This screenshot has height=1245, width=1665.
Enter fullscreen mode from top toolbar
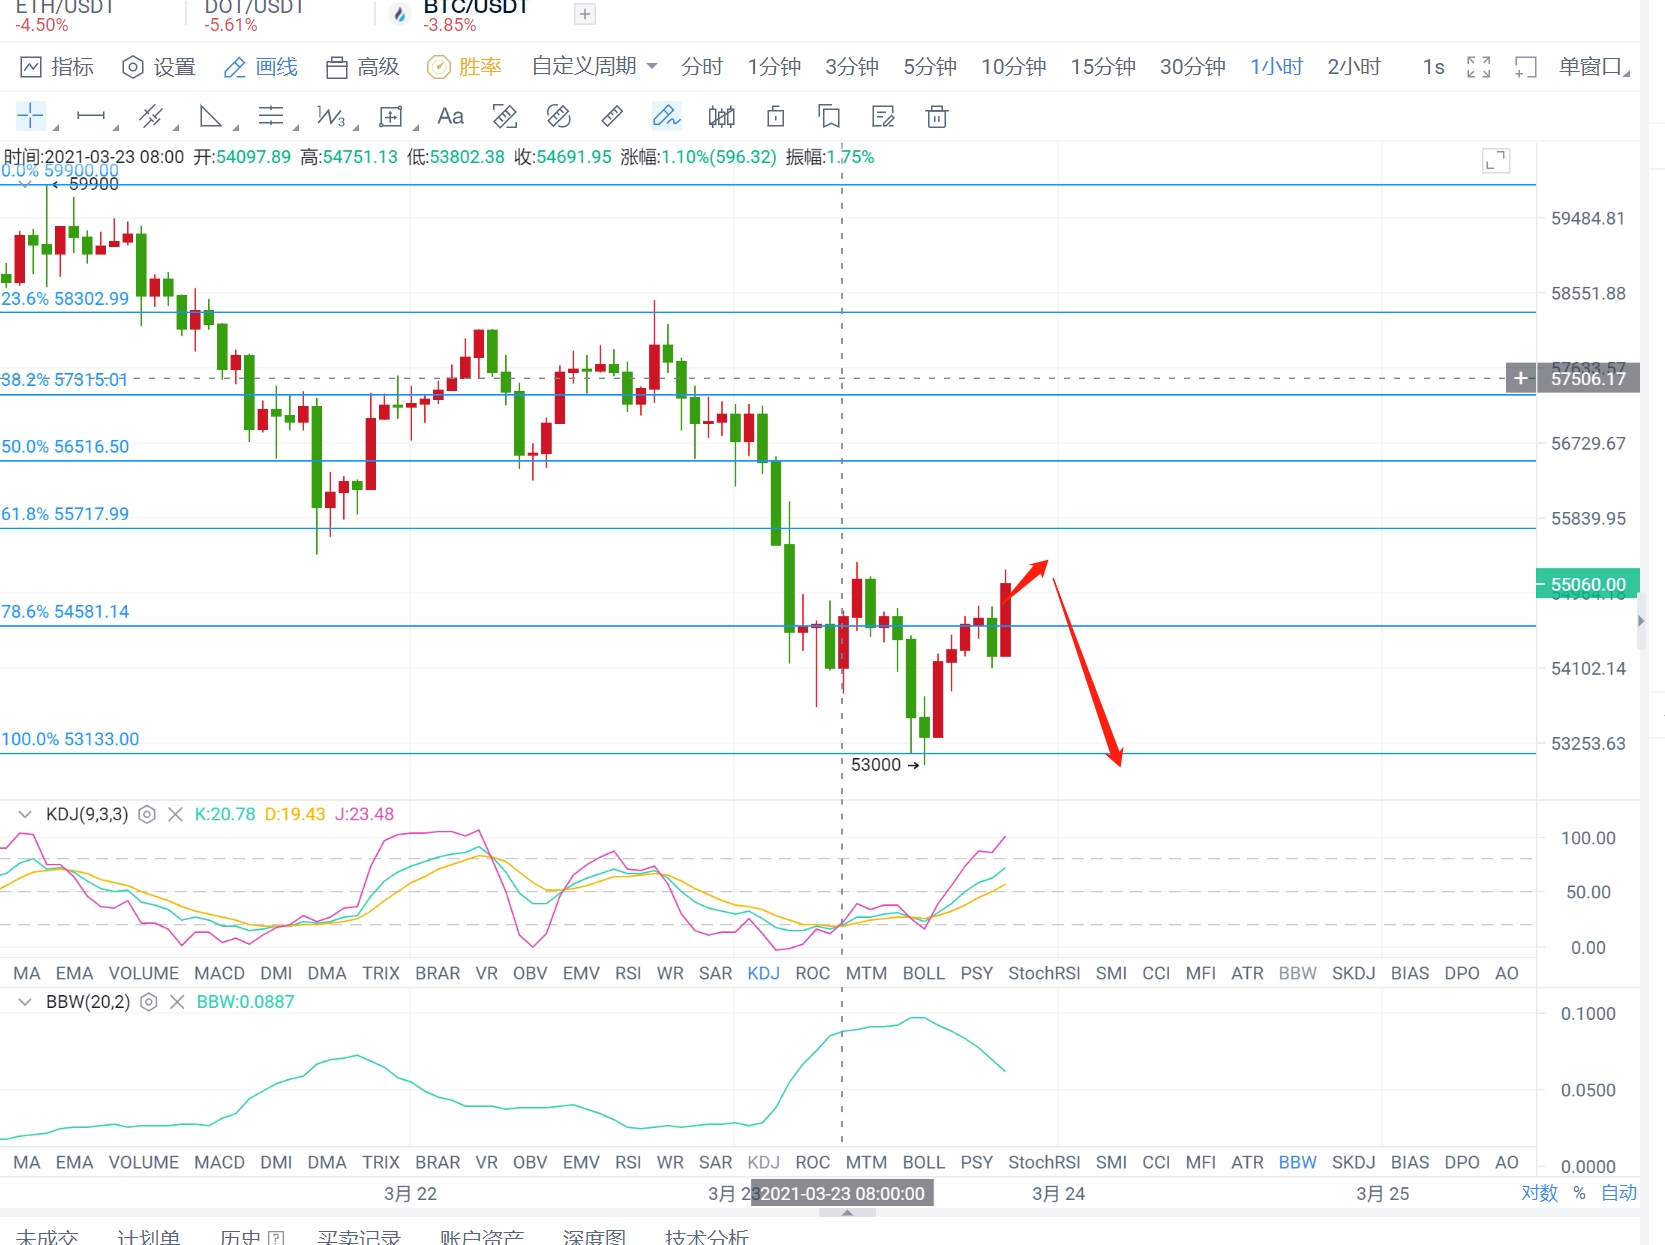(1478, 67)
